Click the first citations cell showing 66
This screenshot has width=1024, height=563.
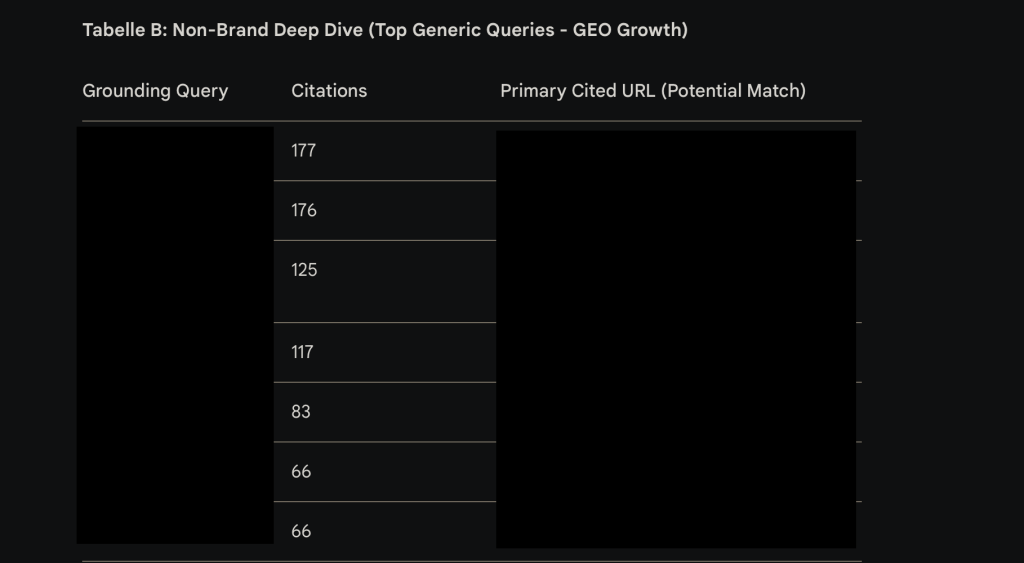301,472
